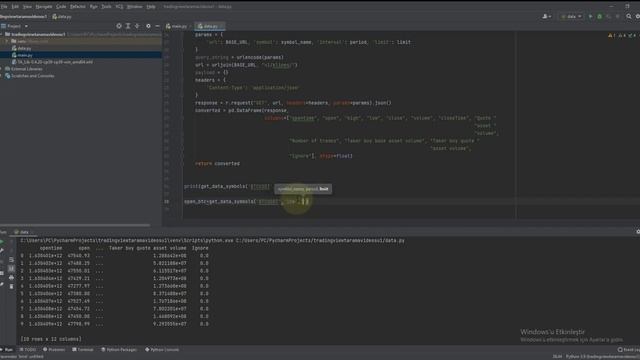This screenshot has width=640, height=360.
Task: Click the trash clear-all icon in Run panel
Action: pos(11,287)
